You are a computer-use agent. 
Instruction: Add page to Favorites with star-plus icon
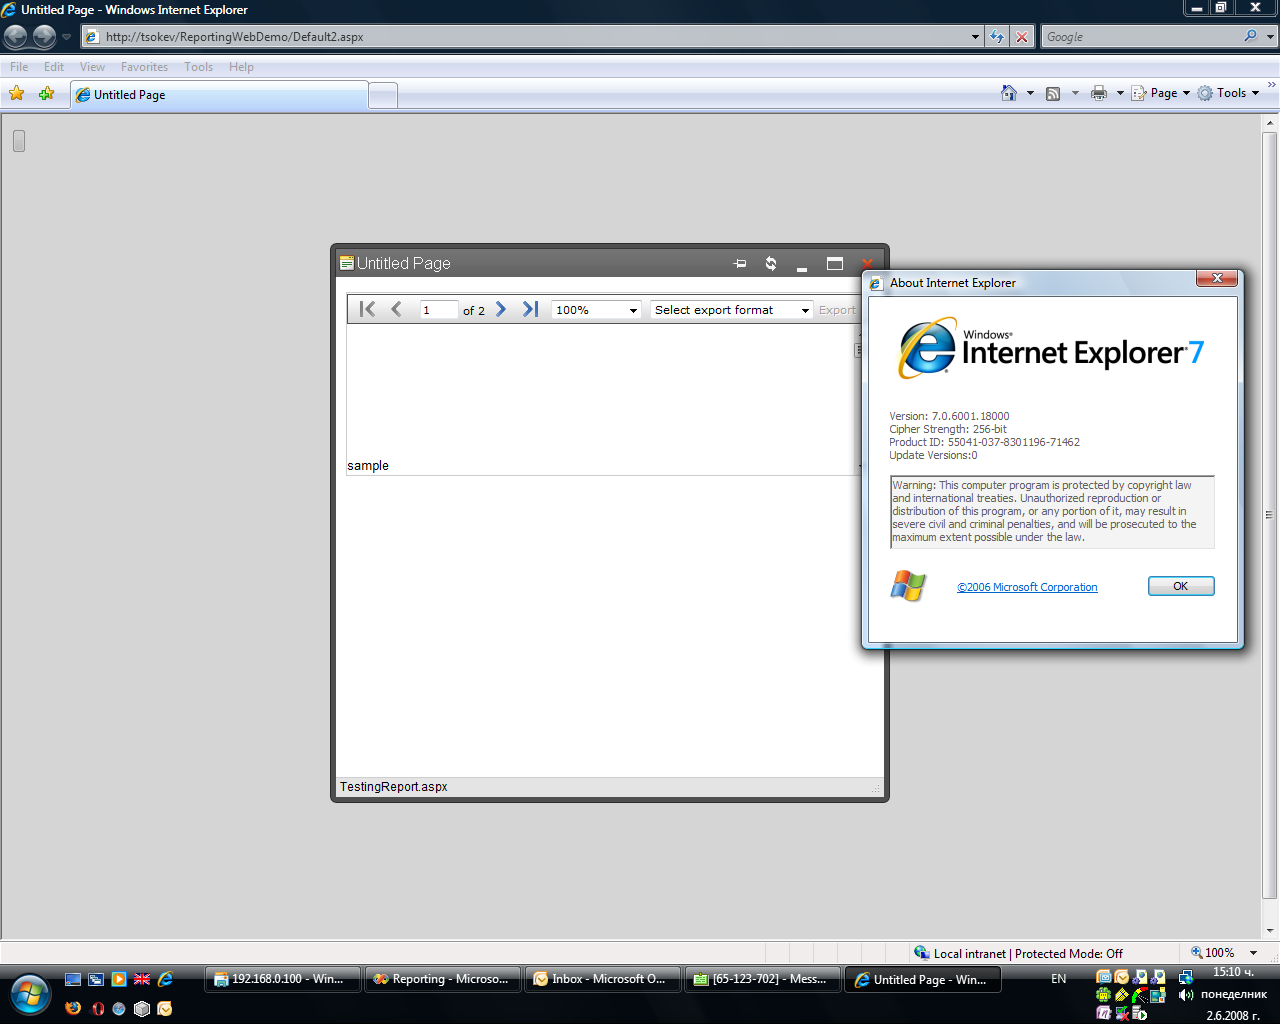coord(46,94)
